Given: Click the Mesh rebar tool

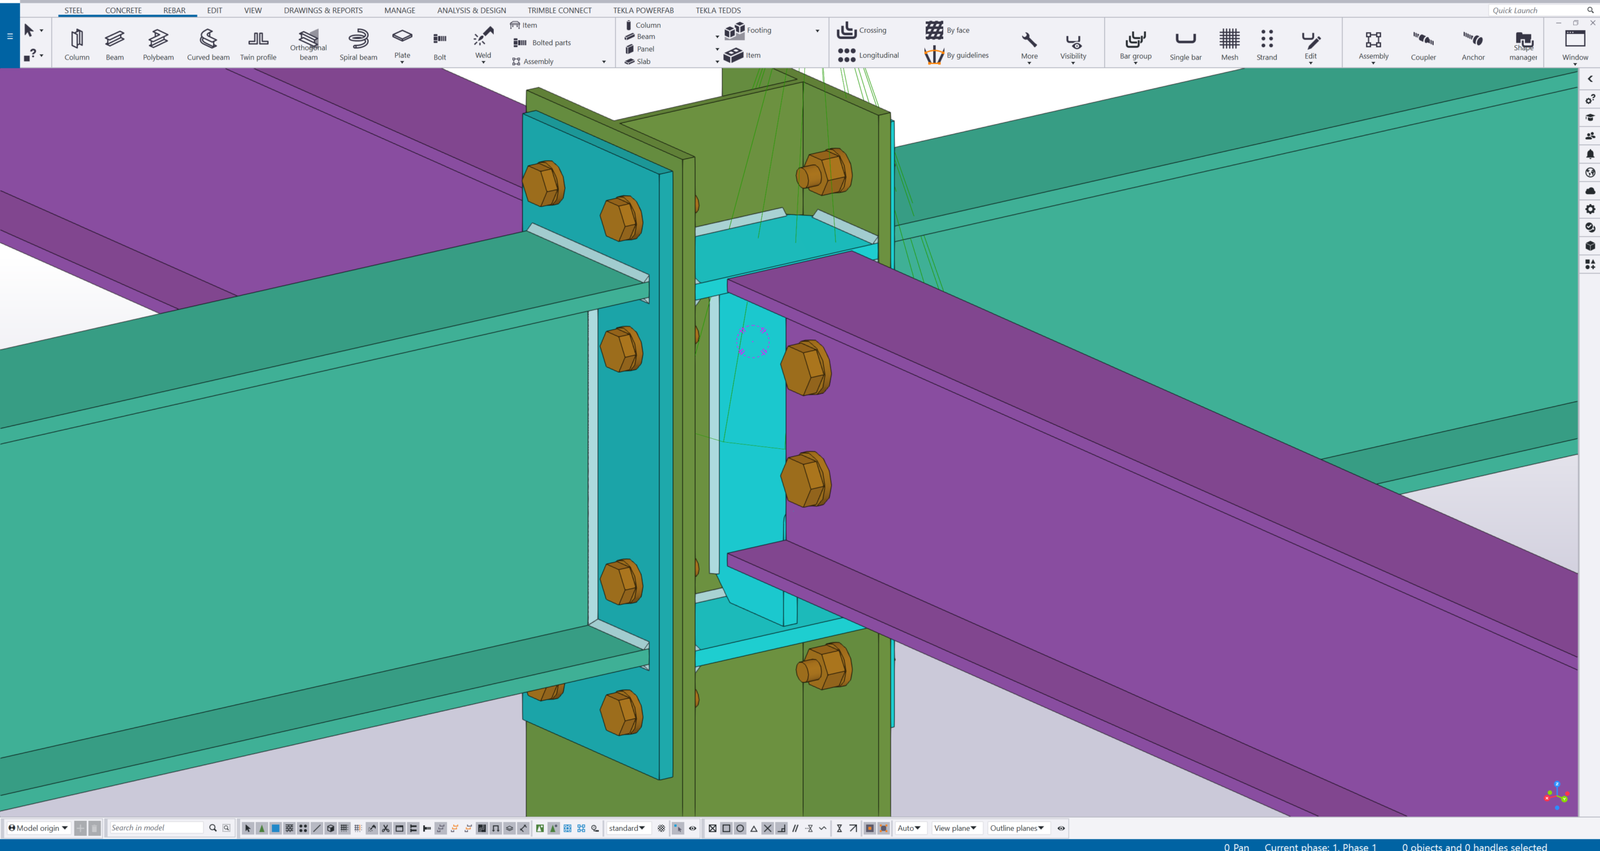Looking at the screenshot, I should (x=1230, y=44).
